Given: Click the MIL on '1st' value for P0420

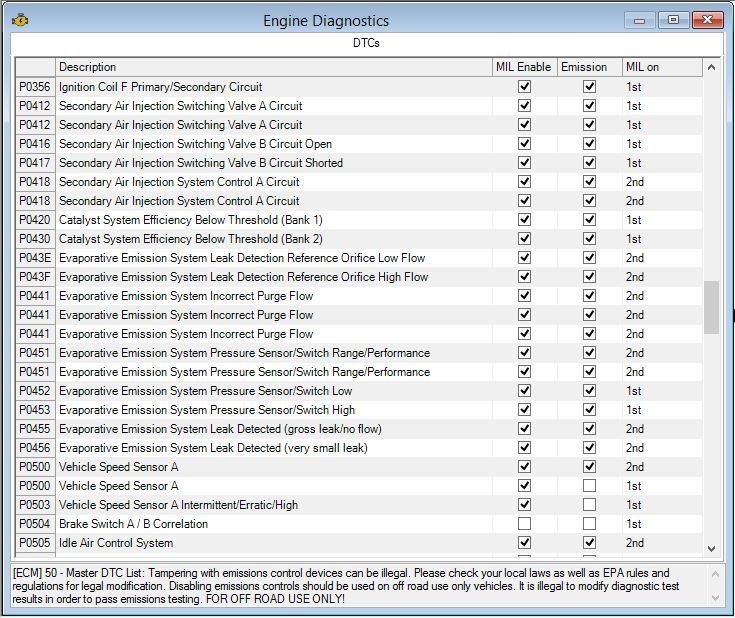Looking at the screenshot, I should coord(634,220).
